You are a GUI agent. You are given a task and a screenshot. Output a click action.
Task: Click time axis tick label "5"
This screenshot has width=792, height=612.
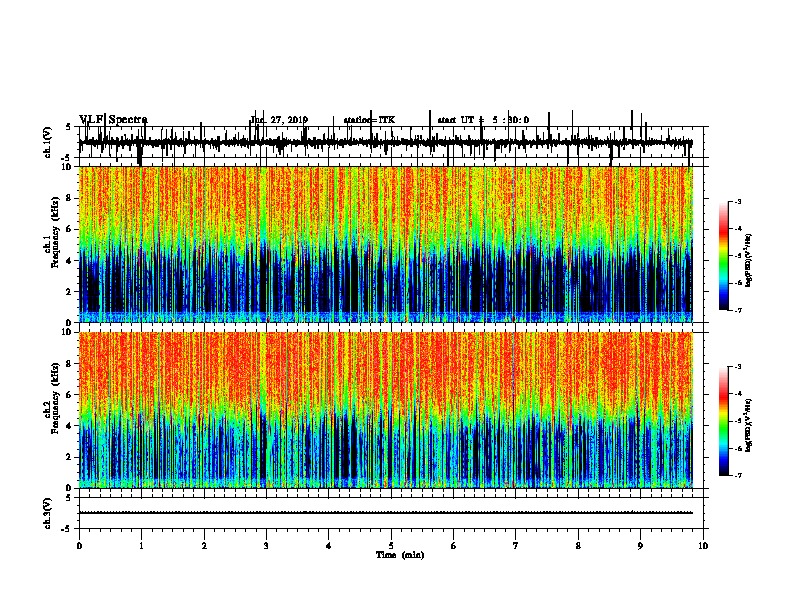391,546
